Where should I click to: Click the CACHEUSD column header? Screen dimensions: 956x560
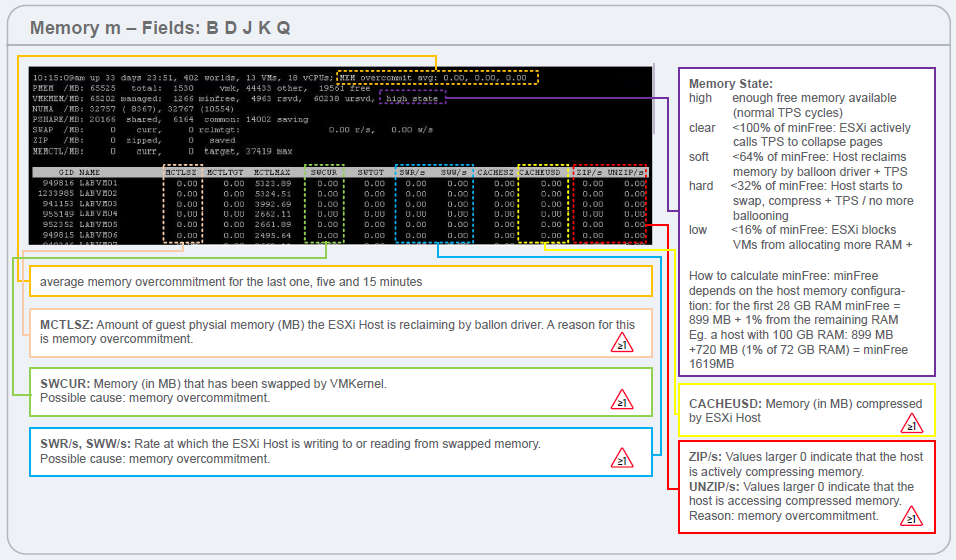[x=540, y=173]
